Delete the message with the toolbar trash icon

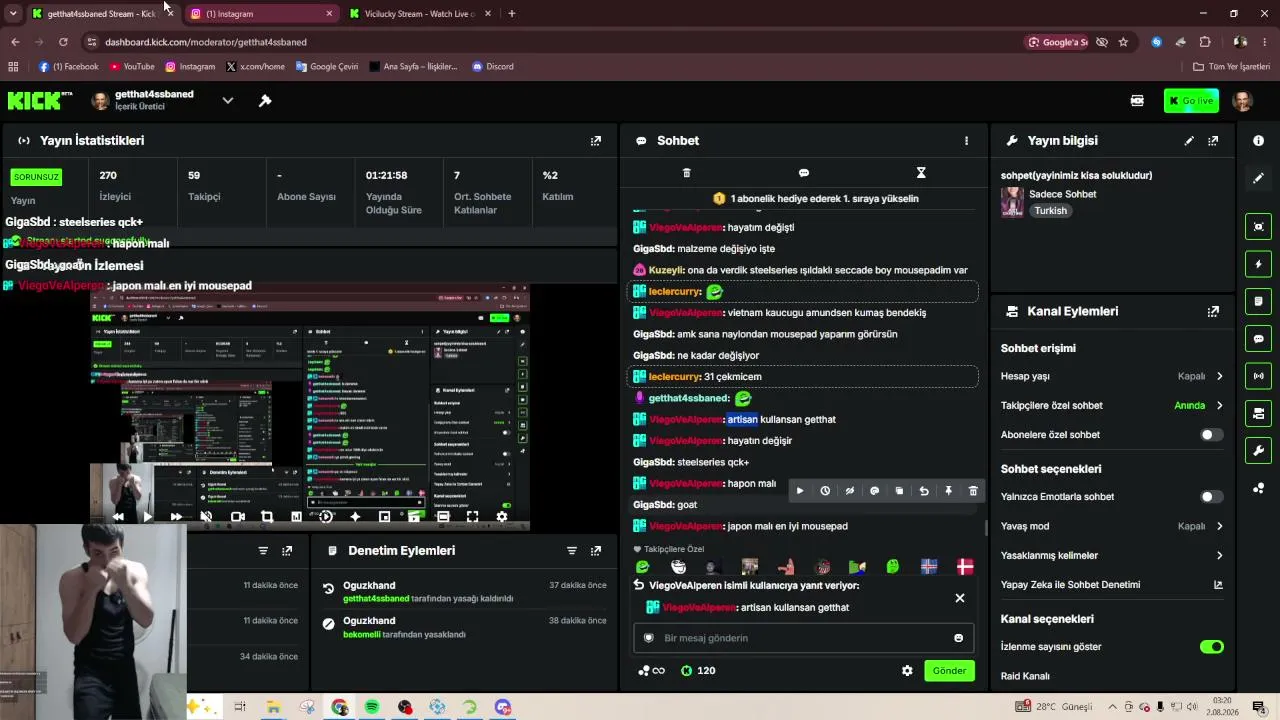(x=973, y=491)
